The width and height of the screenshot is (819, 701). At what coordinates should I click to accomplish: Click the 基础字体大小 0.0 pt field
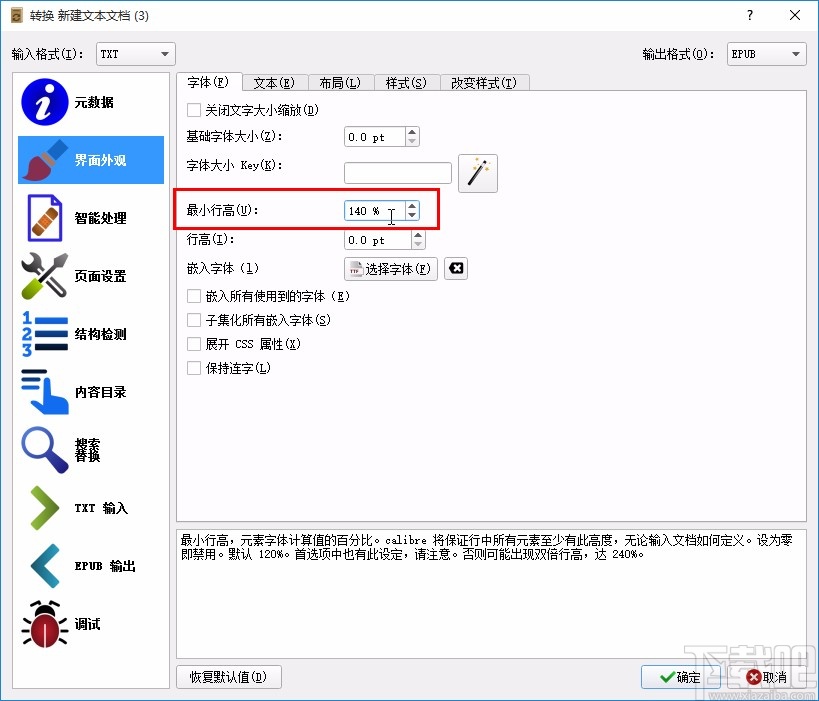[x=375, y=137]
